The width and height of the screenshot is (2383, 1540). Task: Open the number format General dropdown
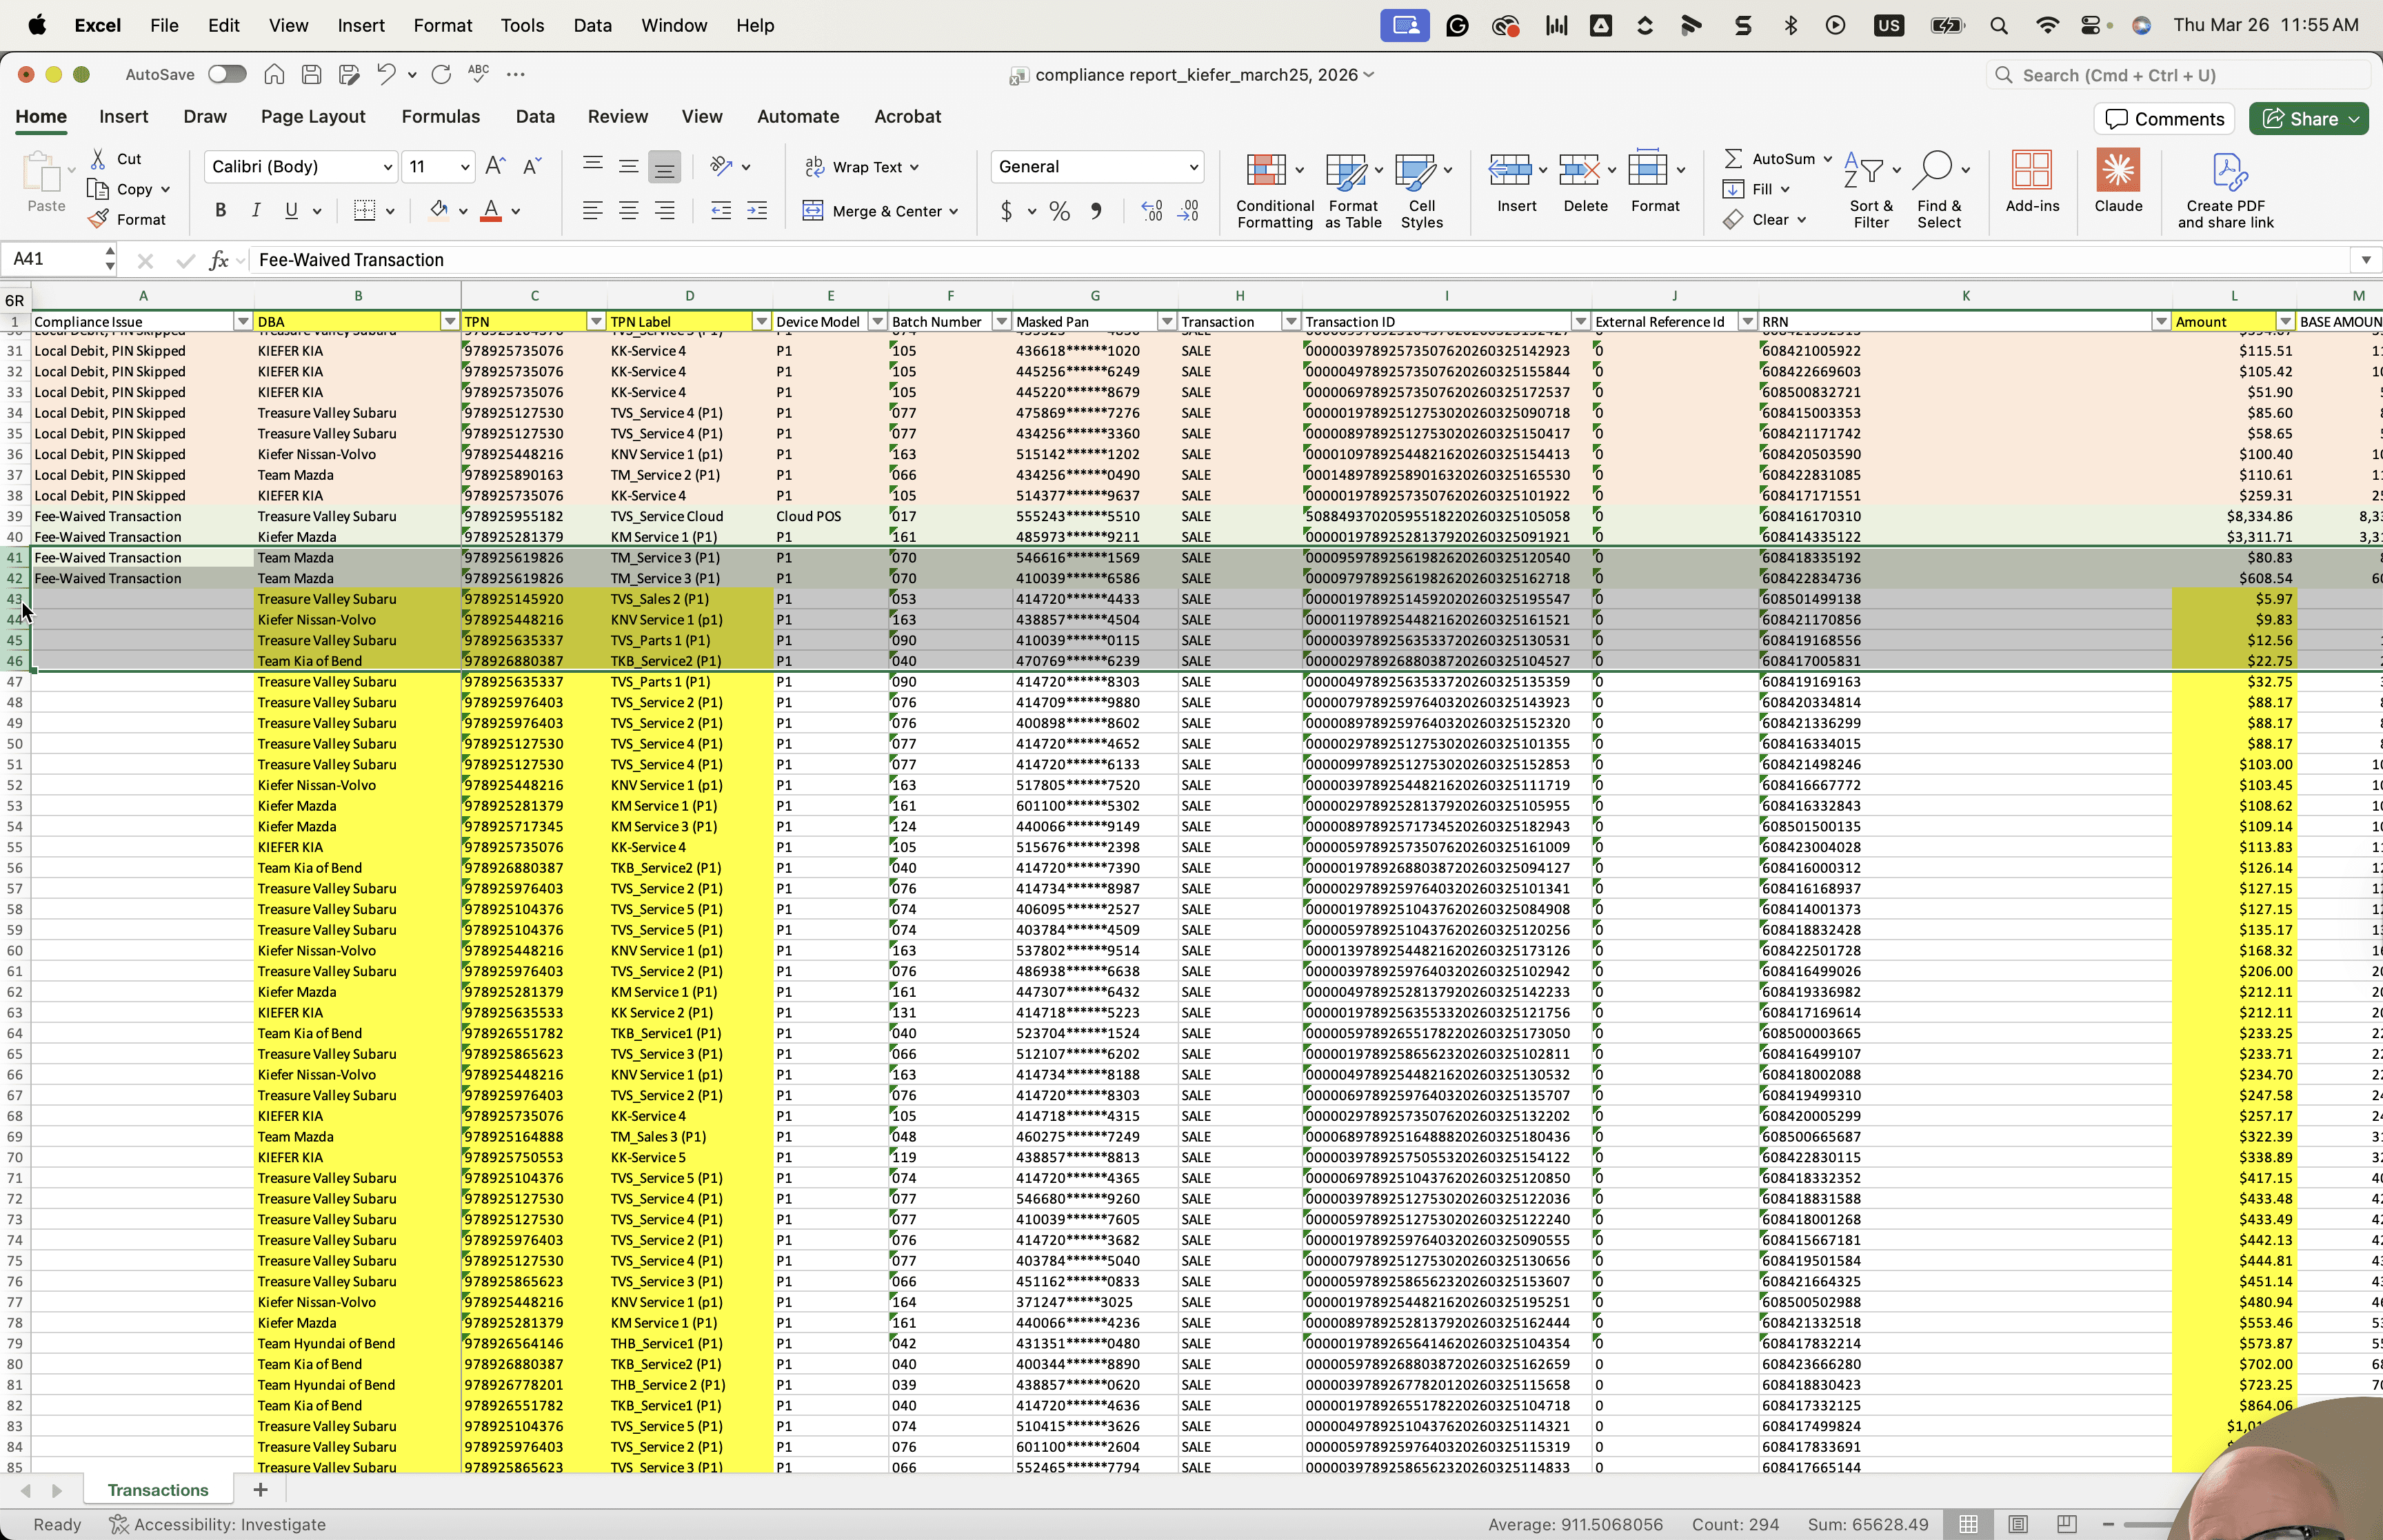tap(1193, 167)
